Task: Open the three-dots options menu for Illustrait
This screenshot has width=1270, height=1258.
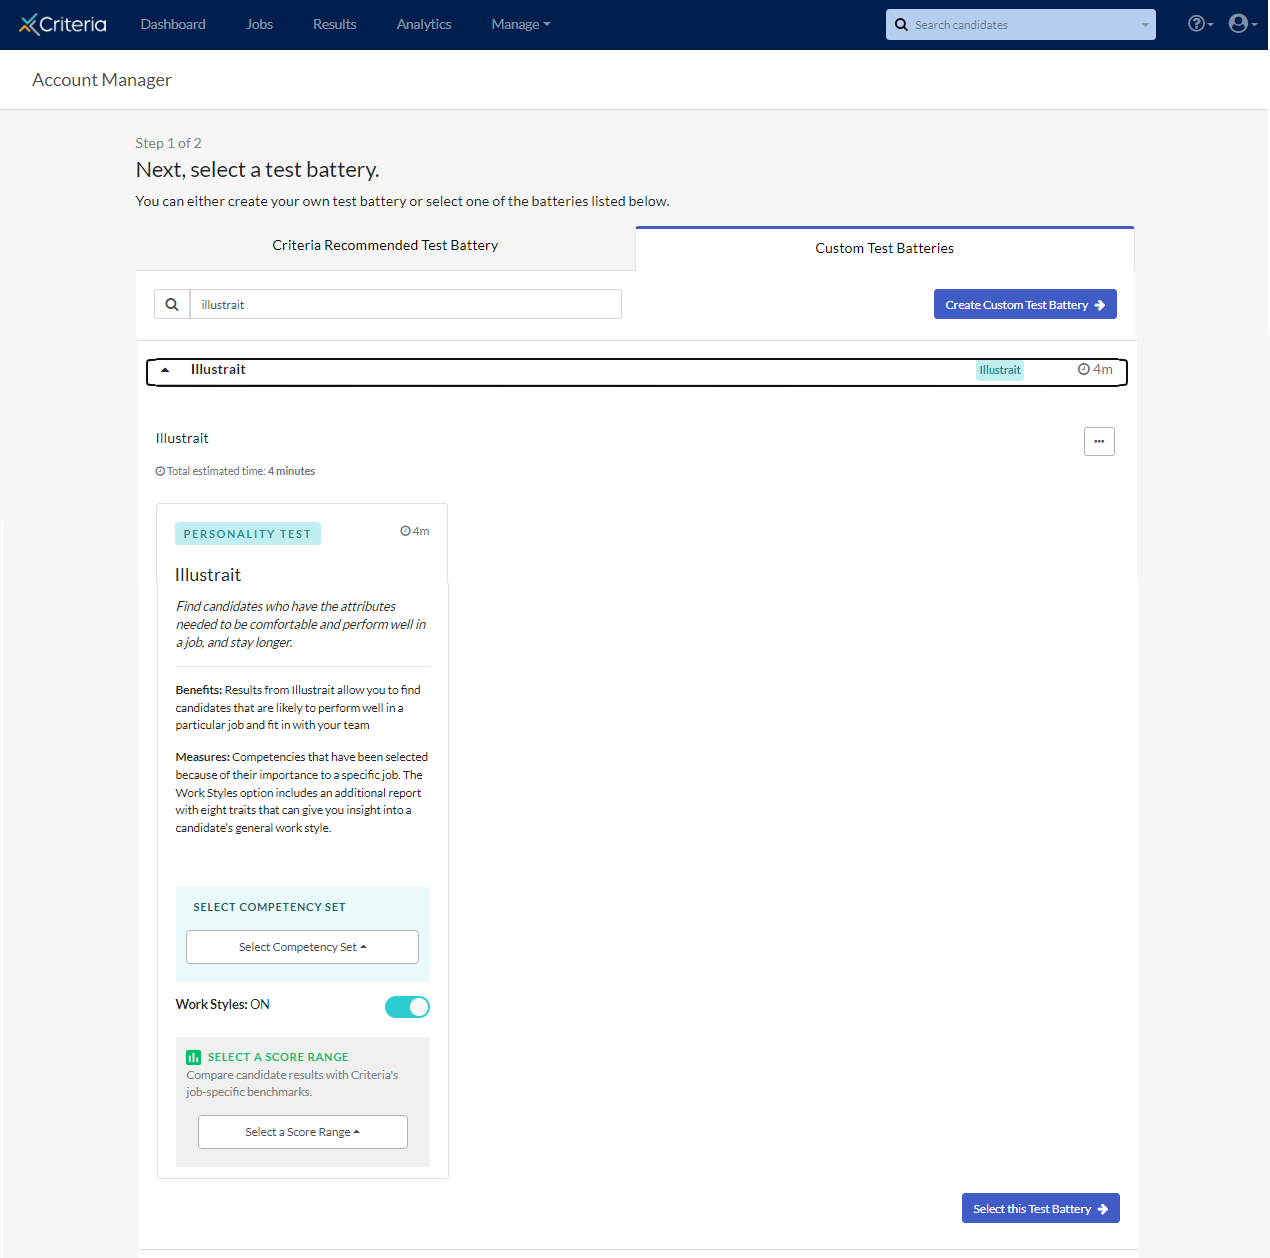Action: pyautogui.click(x=1099, y=441)
